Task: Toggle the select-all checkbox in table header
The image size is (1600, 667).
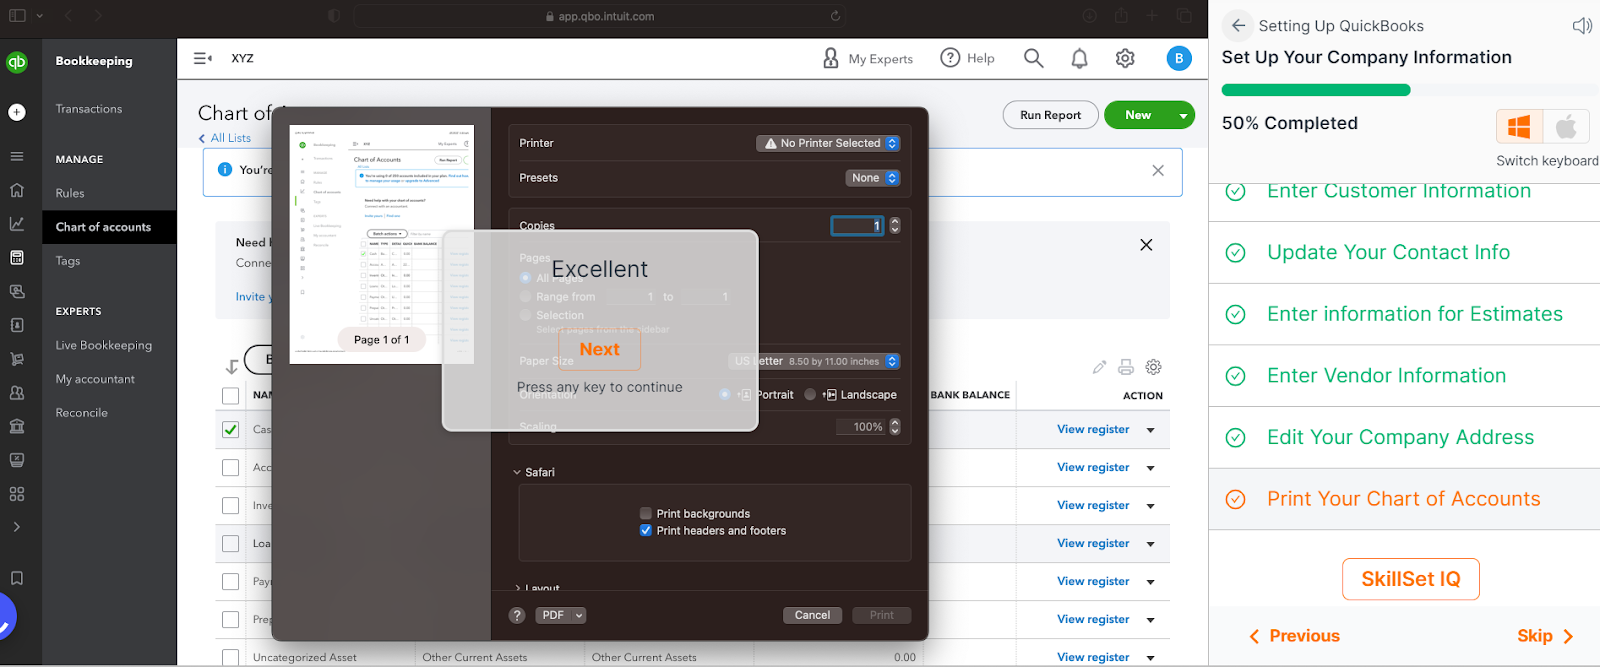Action: [231, 396]
